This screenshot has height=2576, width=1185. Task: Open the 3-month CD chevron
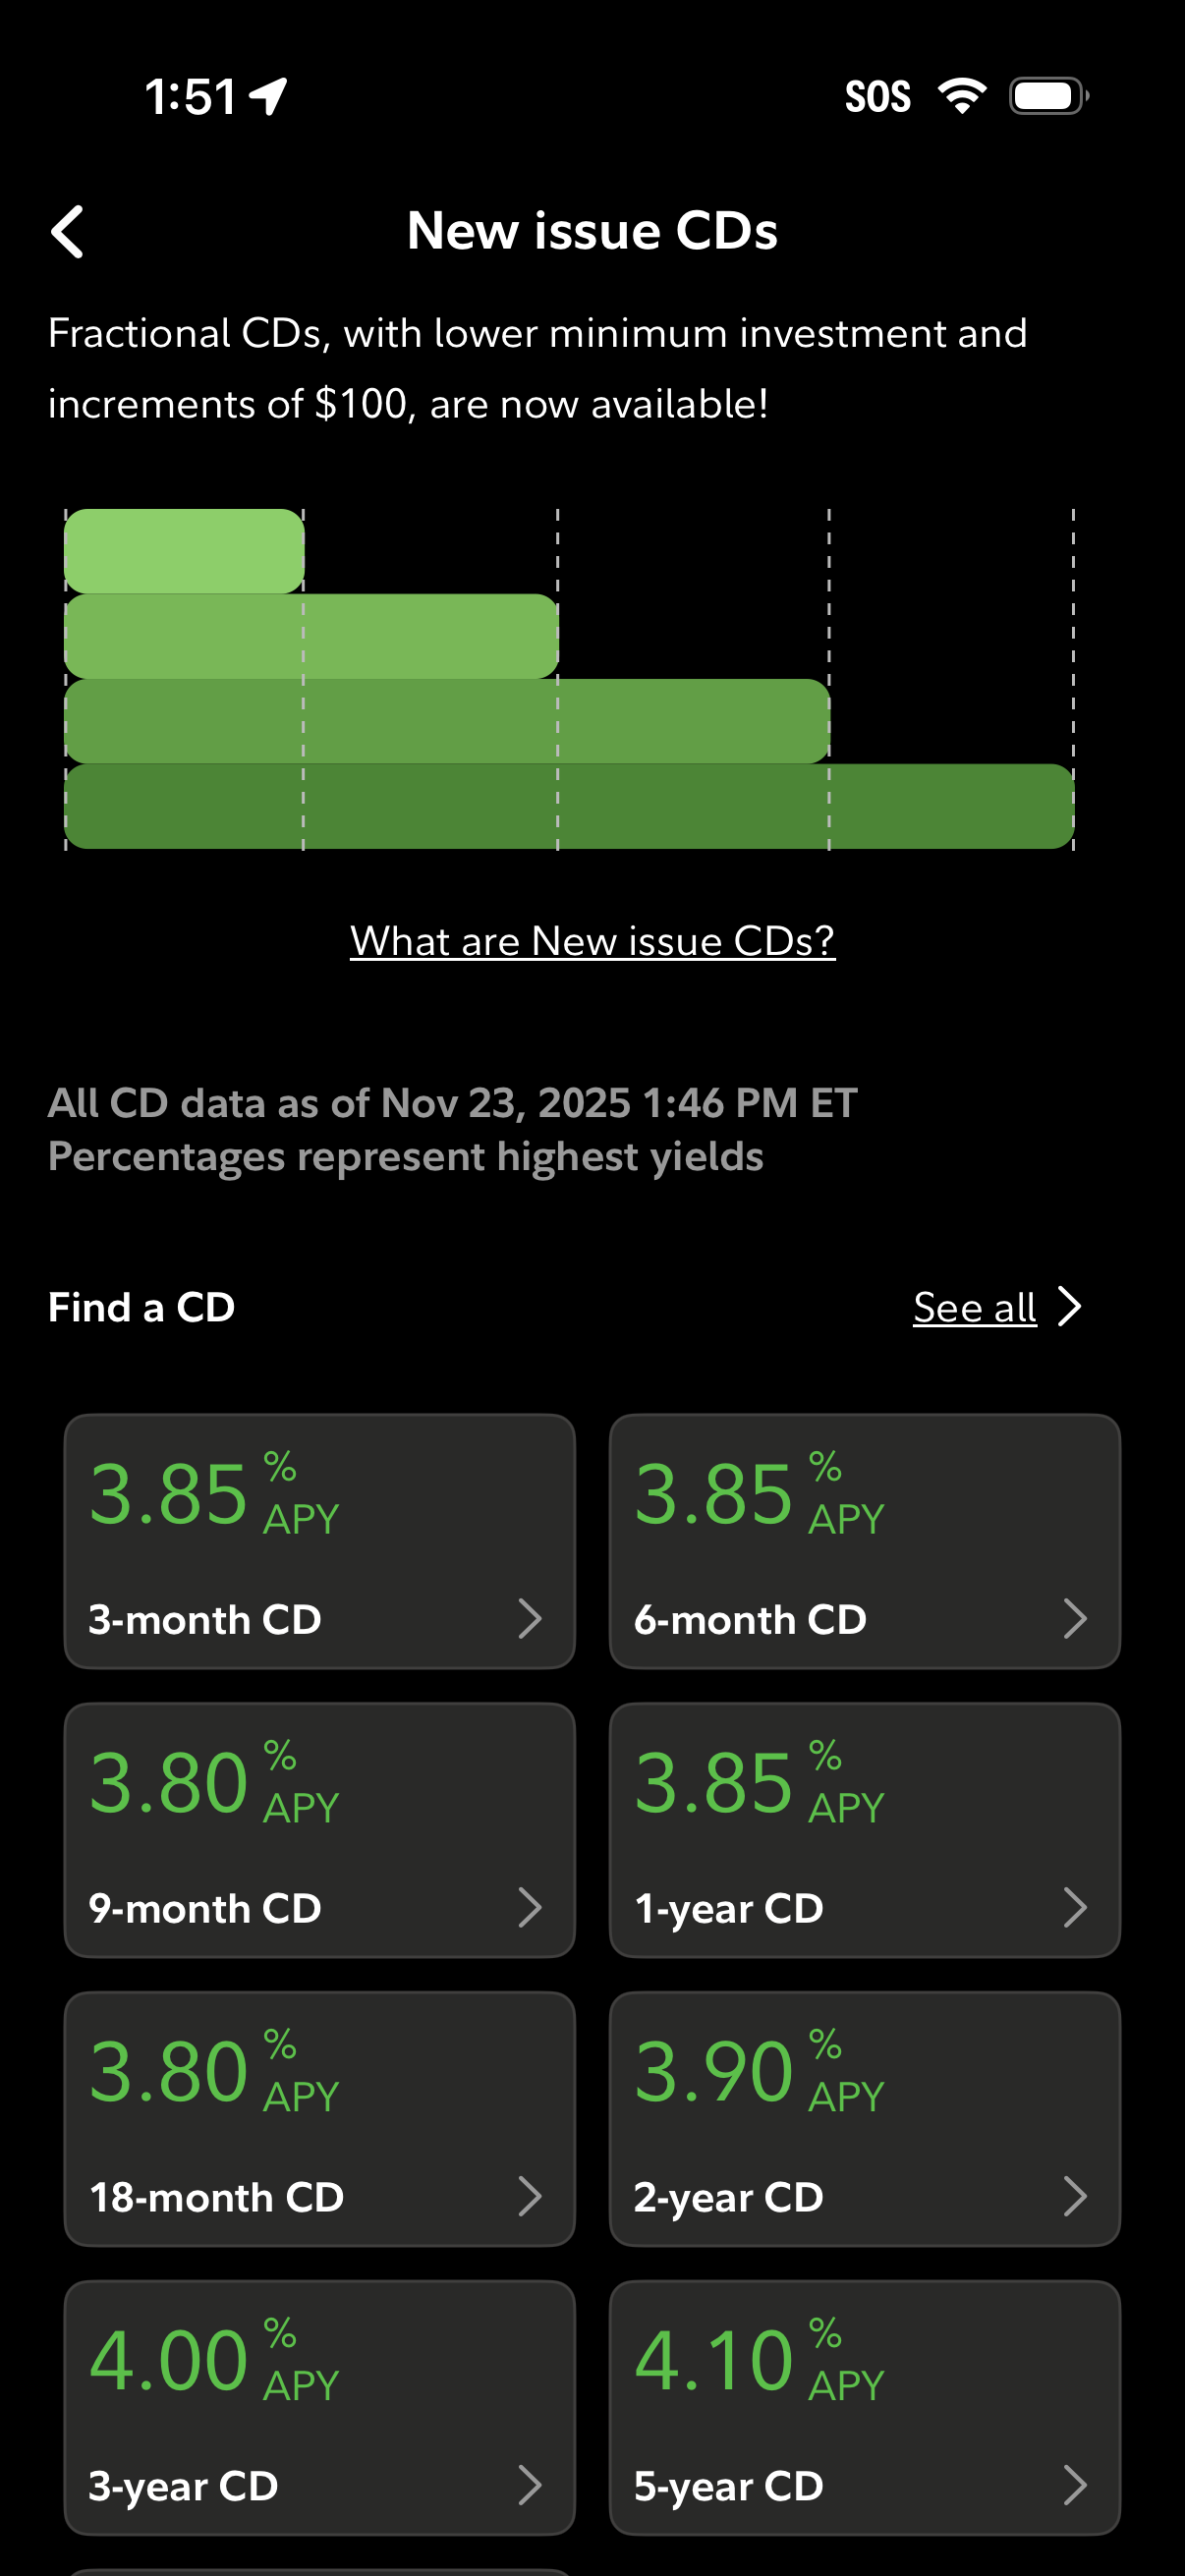pyautogui.click(x=530, y=1618)
